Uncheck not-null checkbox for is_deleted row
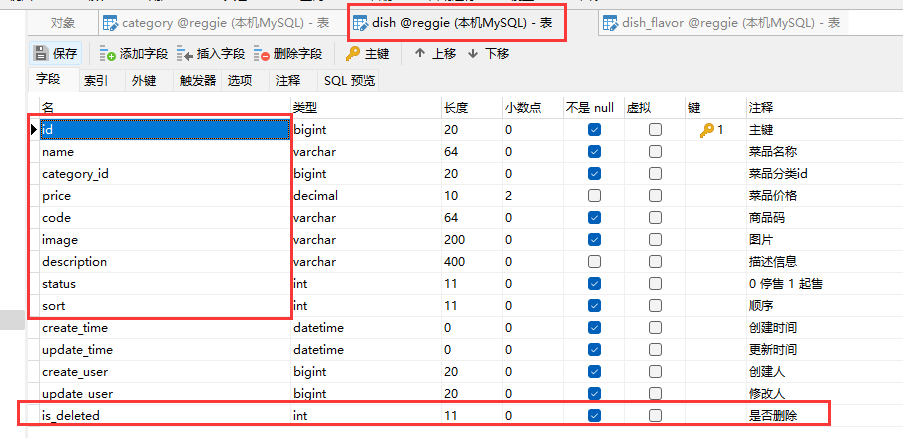The image size is (903, 438). (x=595, y=415)
